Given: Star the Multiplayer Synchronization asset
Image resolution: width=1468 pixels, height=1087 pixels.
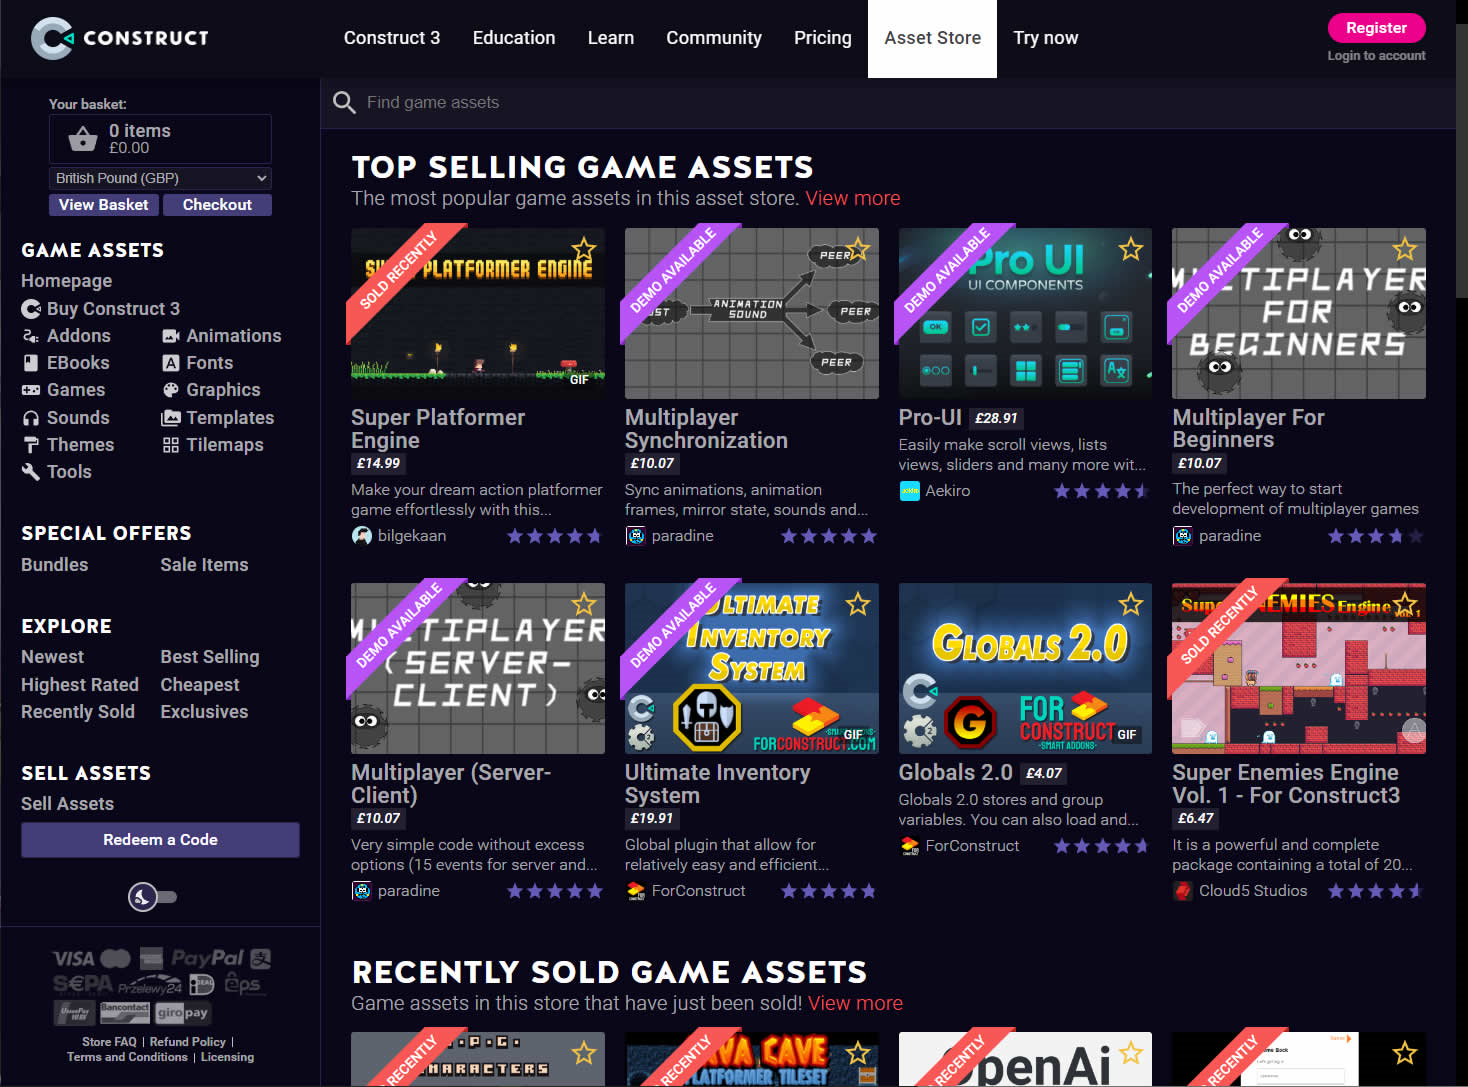Looking at the screenshot, I should point(857,249).
